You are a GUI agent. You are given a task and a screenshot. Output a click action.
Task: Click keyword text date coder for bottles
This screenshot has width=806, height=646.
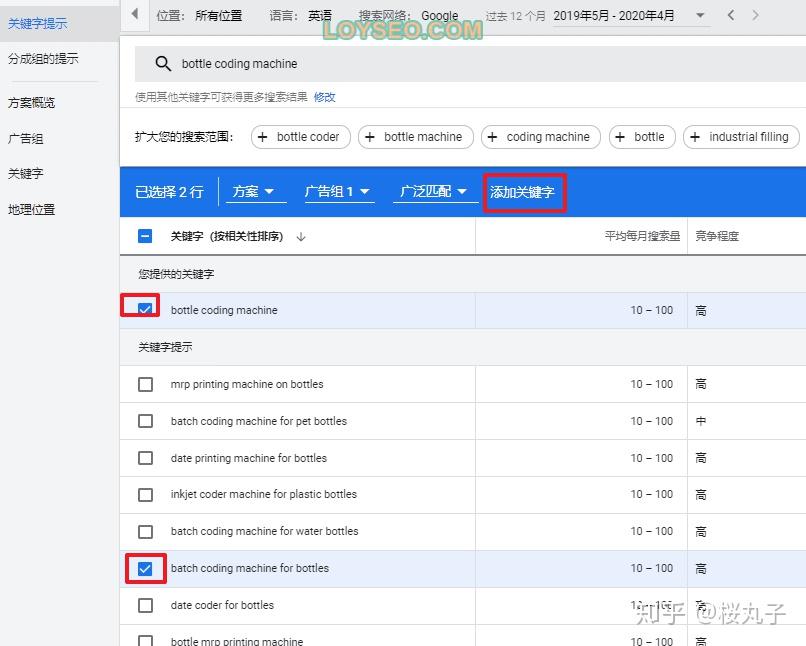[222, 605]
